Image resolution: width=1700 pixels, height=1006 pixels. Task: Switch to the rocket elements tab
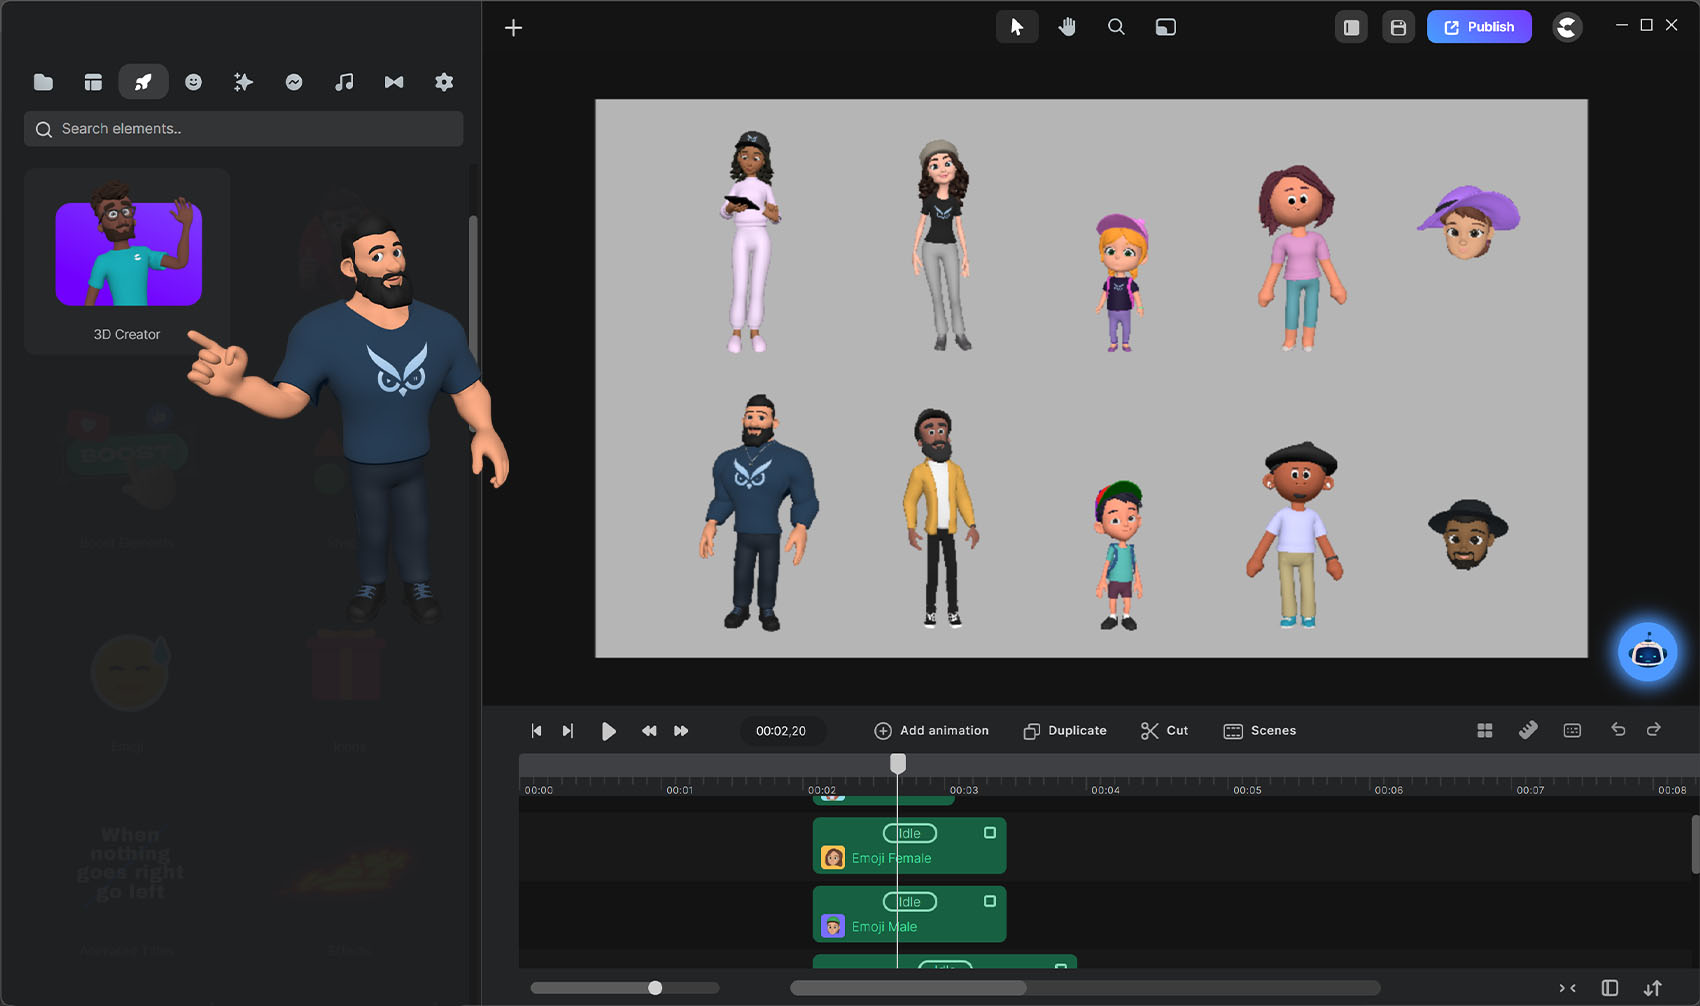pyautogui.click(x=143, y=82)
